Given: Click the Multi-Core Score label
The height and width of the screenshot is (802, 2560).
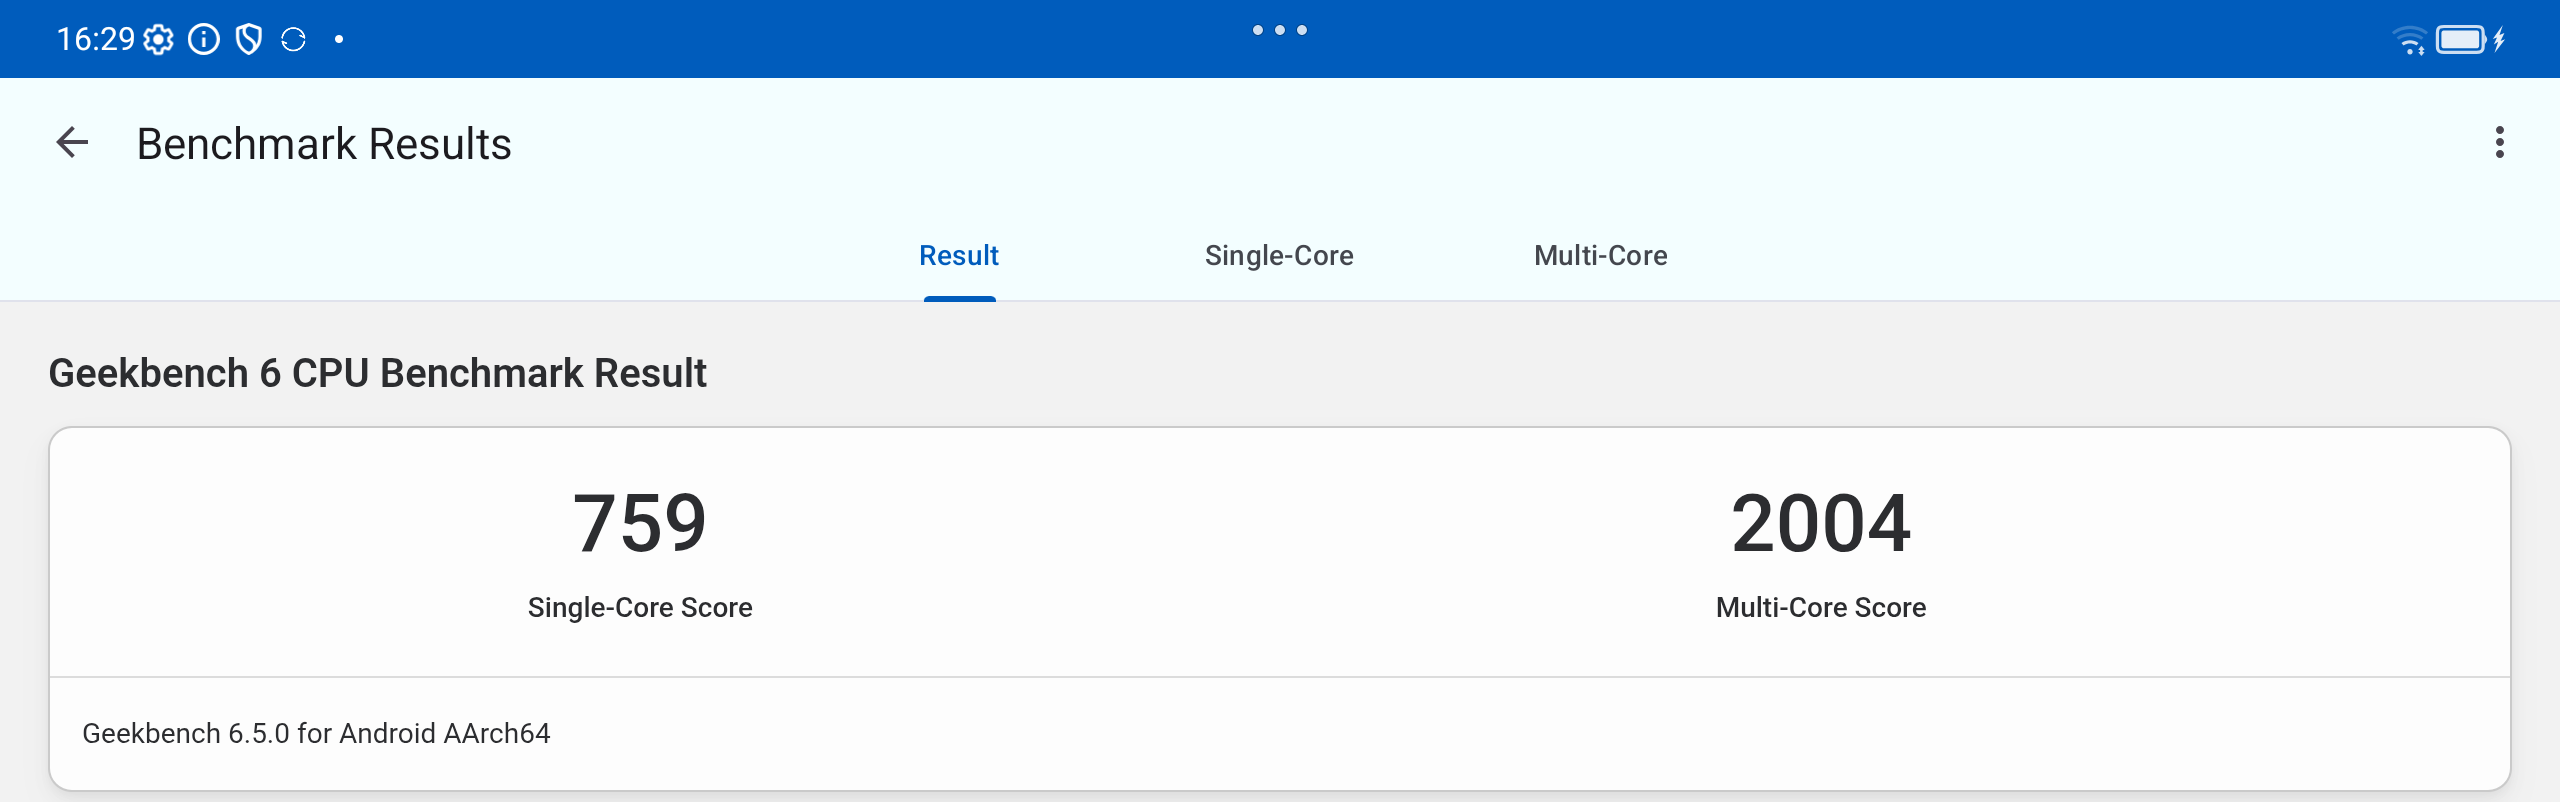Looking at the screenshot, I should point(1821,607).
